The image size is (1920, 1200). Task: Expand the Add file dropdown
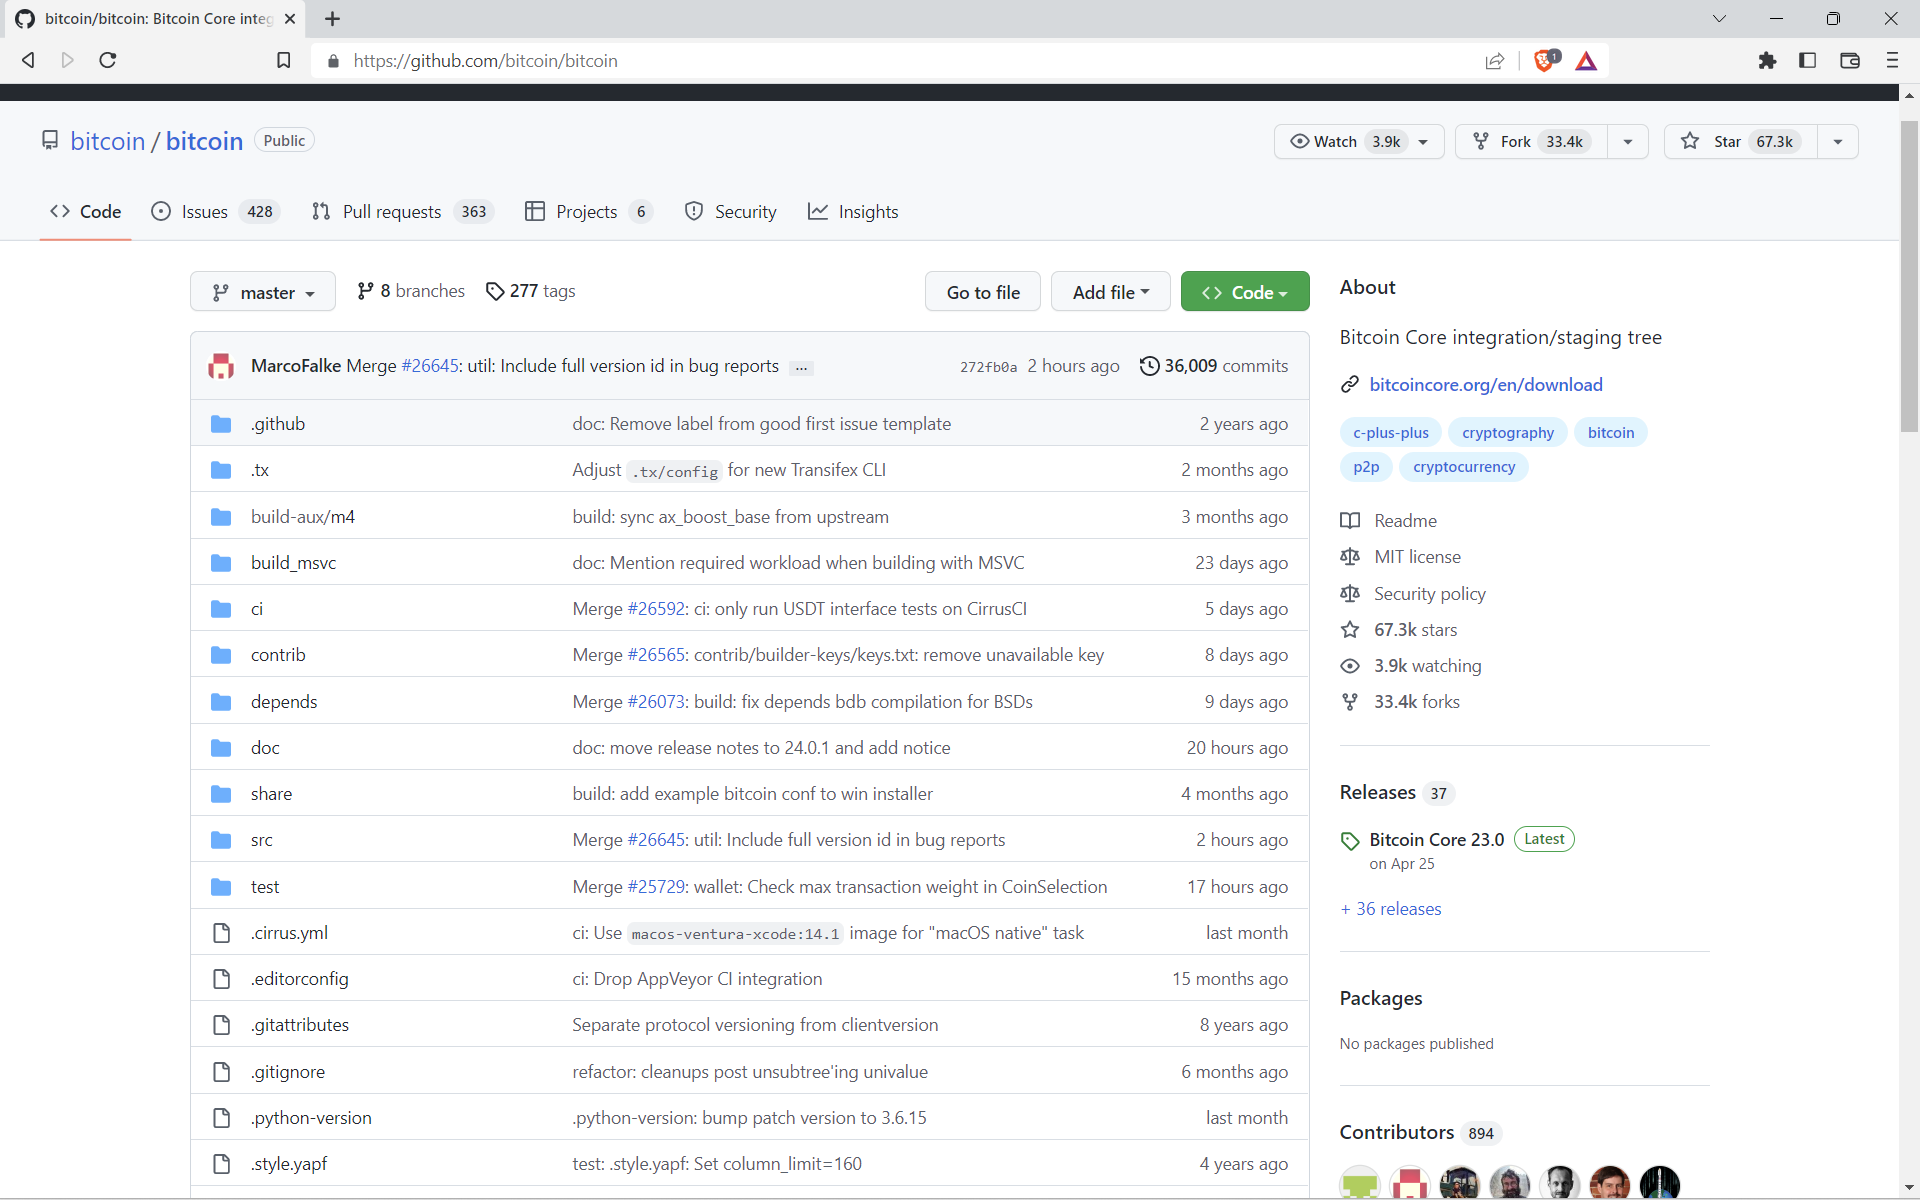coord(1110,291)
